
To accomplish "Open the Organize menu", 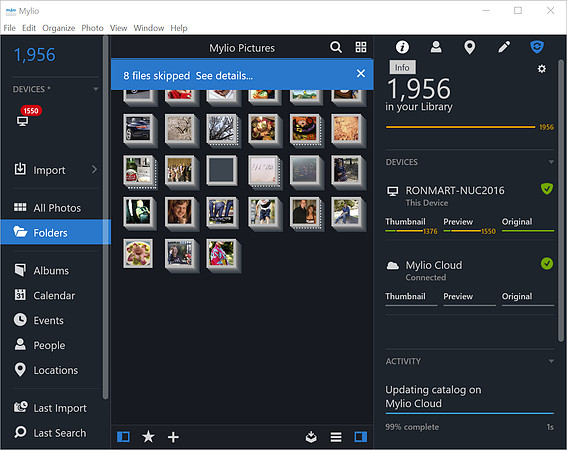I will pyautogui.click(x=59, y=28).
